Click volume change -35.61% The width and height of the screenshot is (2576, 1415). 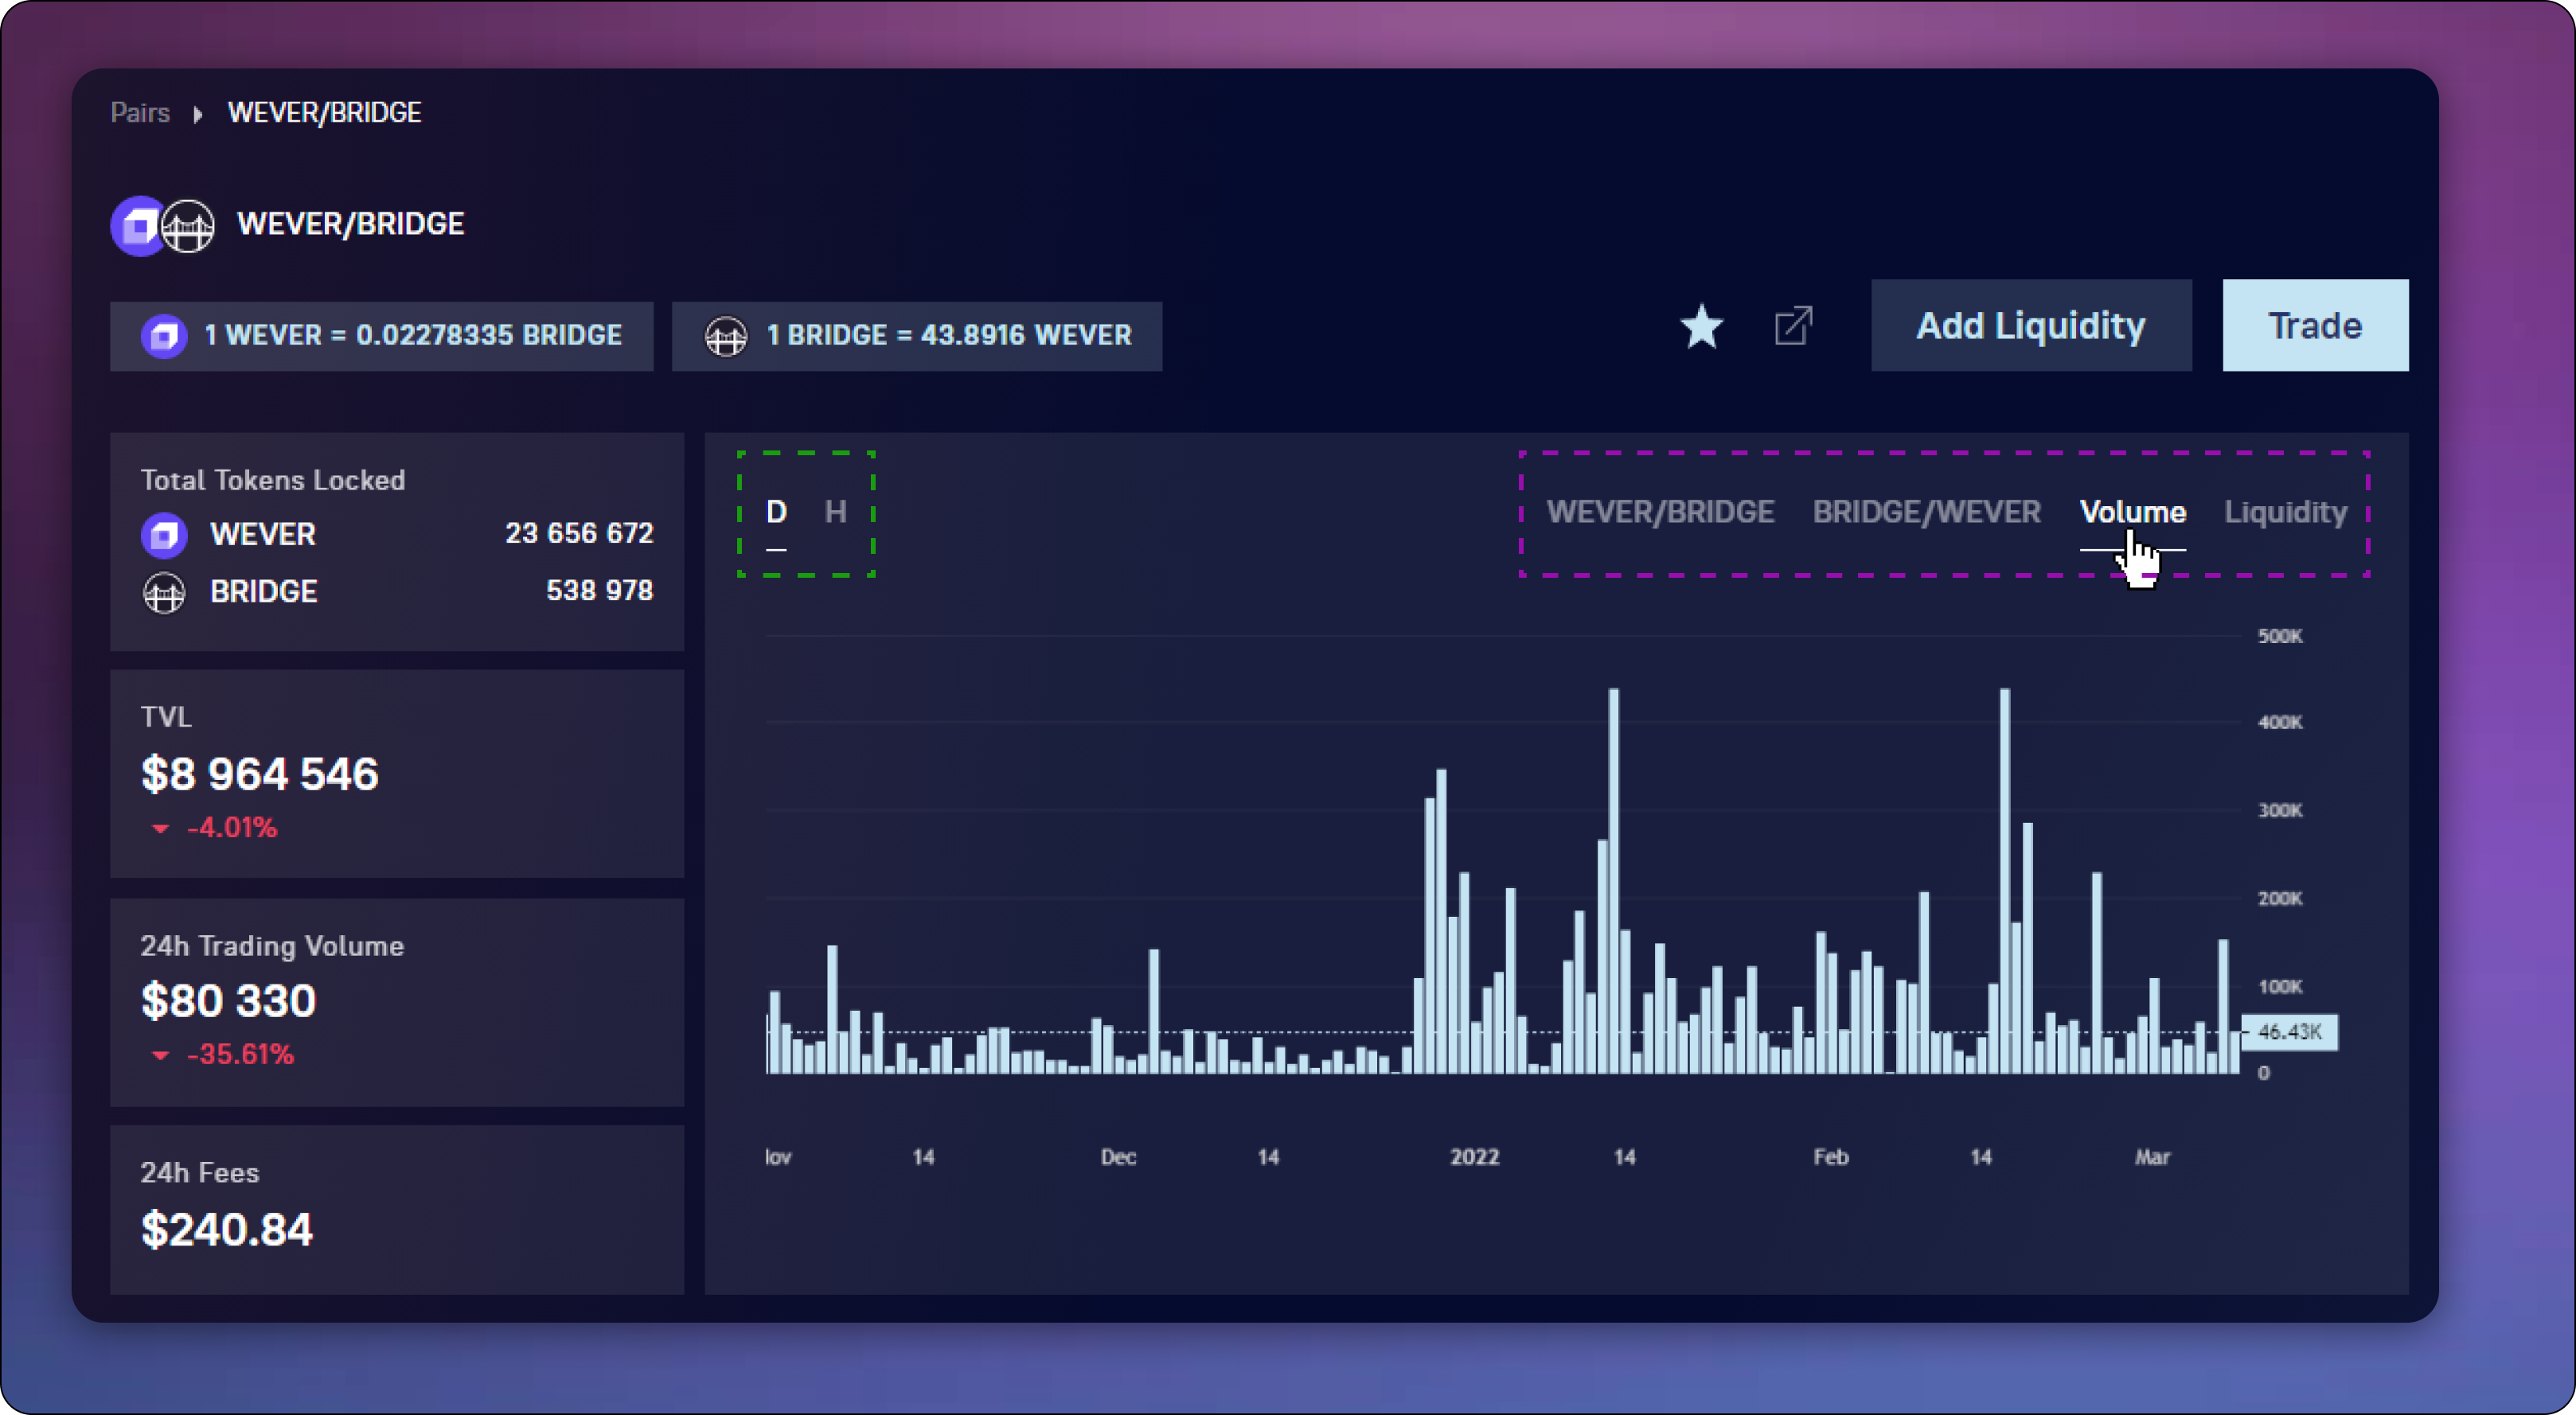240,1054
